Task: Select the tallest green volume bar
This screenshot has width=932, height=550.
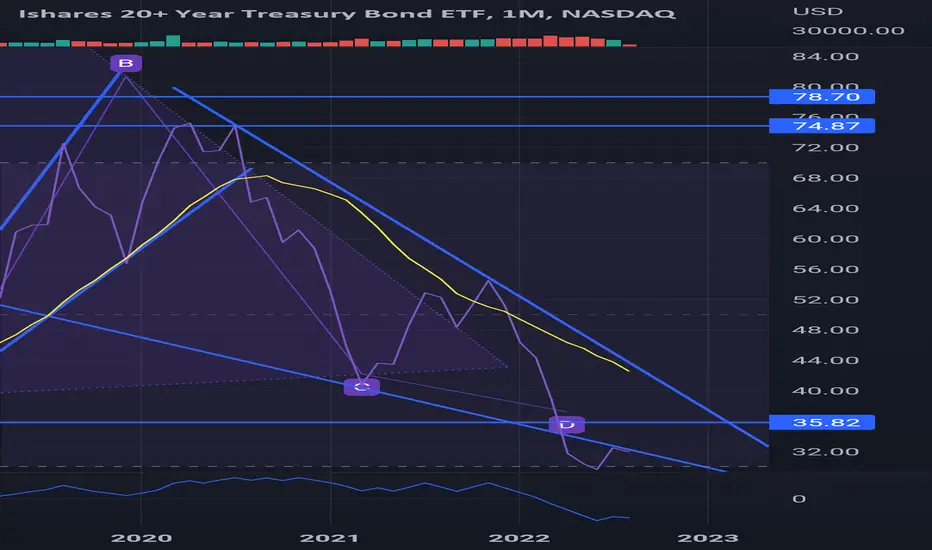Action: (173, 40)
